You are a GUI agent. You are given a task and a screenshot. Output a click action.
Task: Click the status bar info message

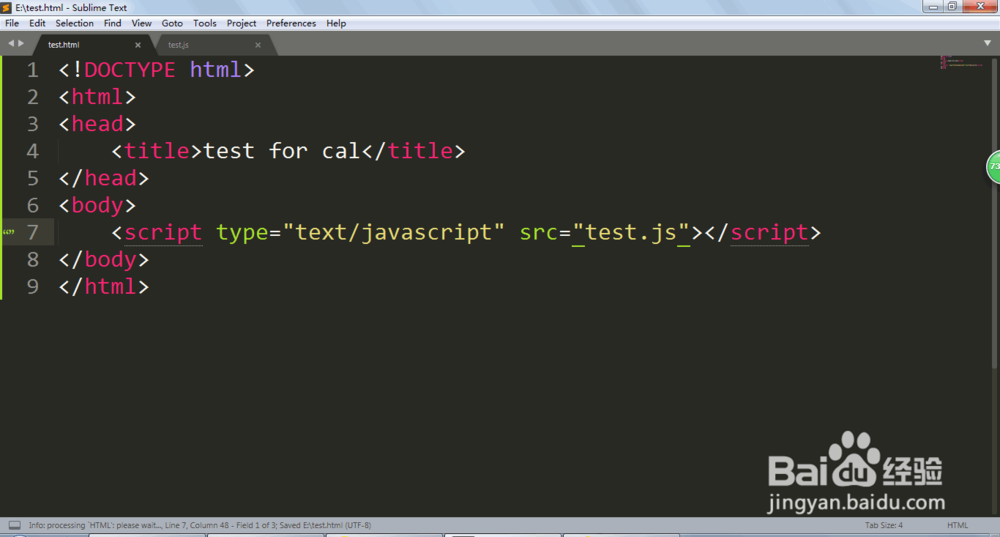pos(200,525)
